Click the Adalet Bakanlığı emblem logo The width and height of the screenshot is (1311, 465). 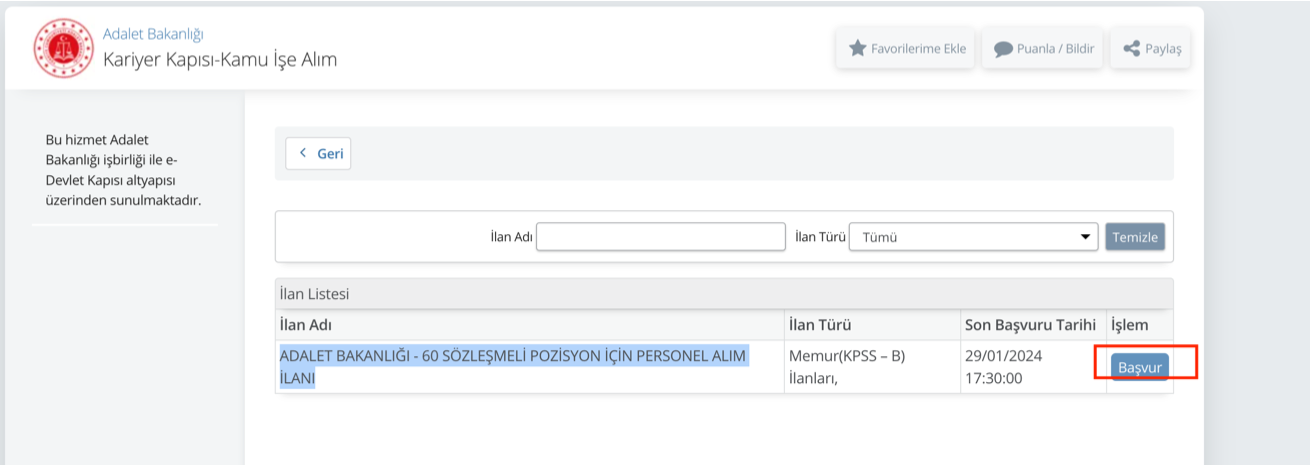point(62,48)
